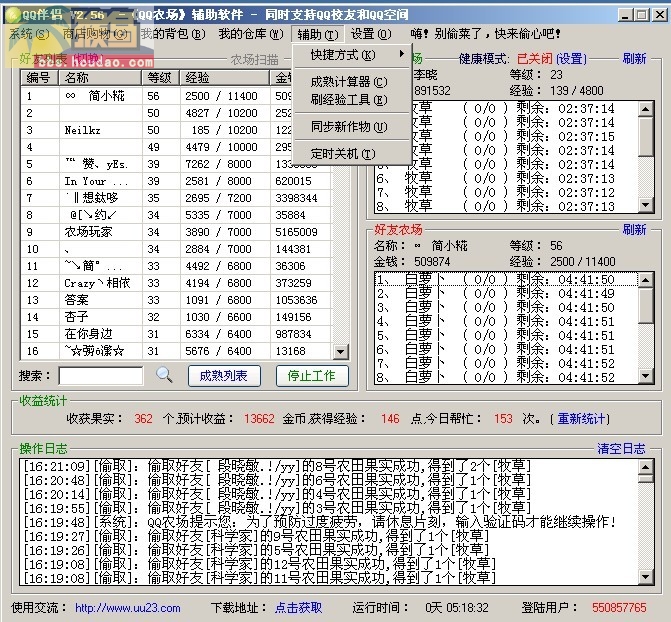Sort friend list by 等级 column header
Viewport: 671px width, 622px height.
coord(161,77)
